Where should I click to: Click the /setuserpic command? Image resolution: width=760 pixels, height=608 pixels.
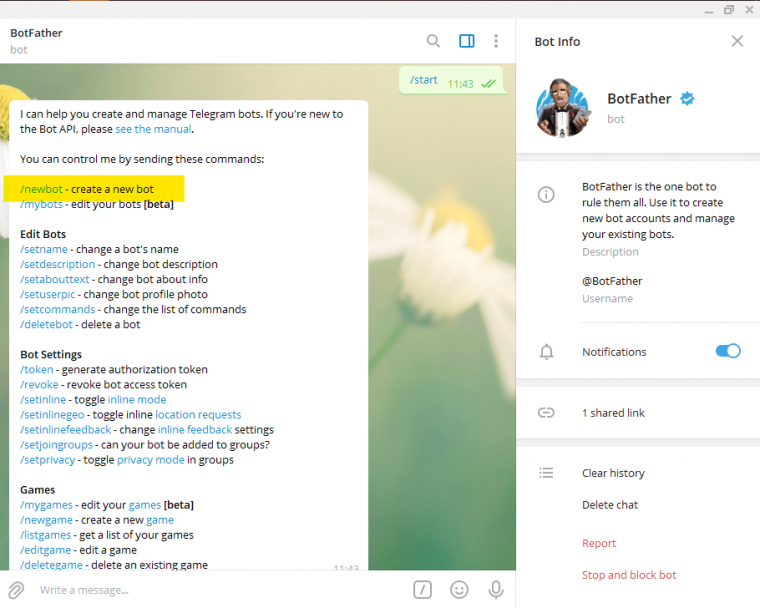[48, 294]
